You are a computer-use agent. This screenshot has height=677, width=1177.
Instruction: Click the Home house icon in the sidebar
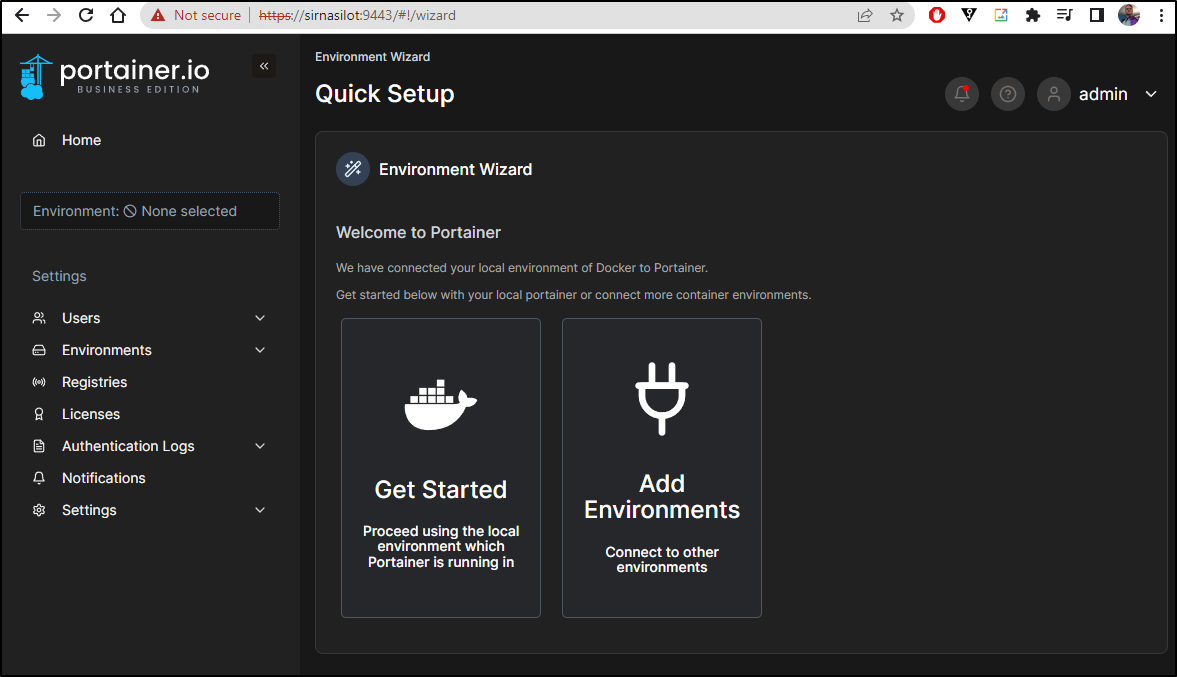[39, 140]
